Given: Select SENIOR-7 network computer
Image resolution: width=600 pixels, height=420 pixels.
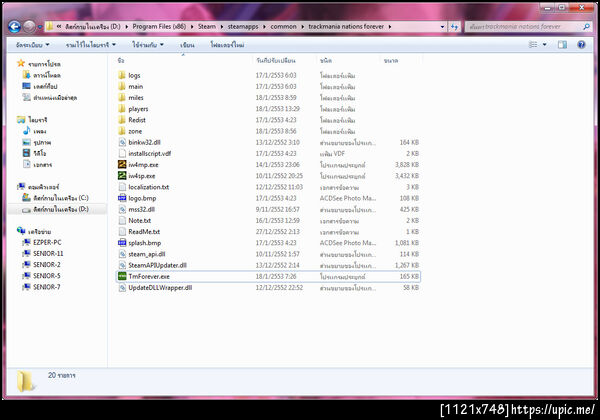Looking at the screenshot, I should point(41,287).
